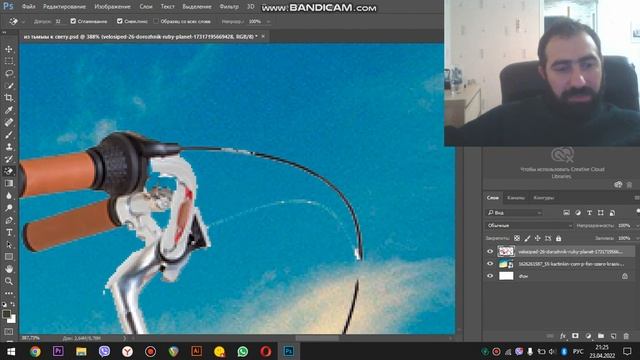Select the Move tool
Image resolution: width=640 pixels, height=360 pixels.
point(9,49)
